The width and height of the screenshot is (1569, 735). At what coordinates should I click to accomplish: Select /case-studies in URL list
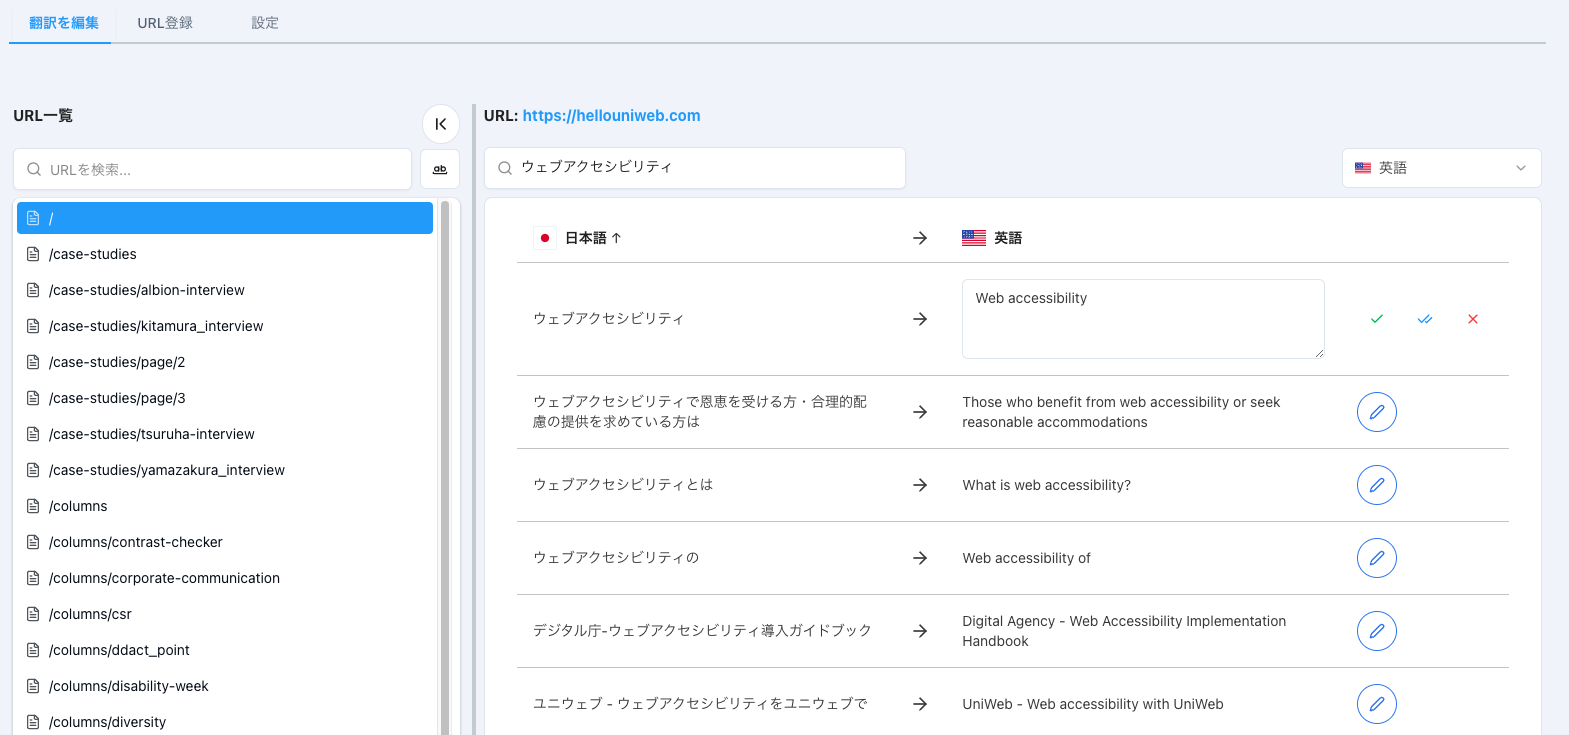coord(225,254)
